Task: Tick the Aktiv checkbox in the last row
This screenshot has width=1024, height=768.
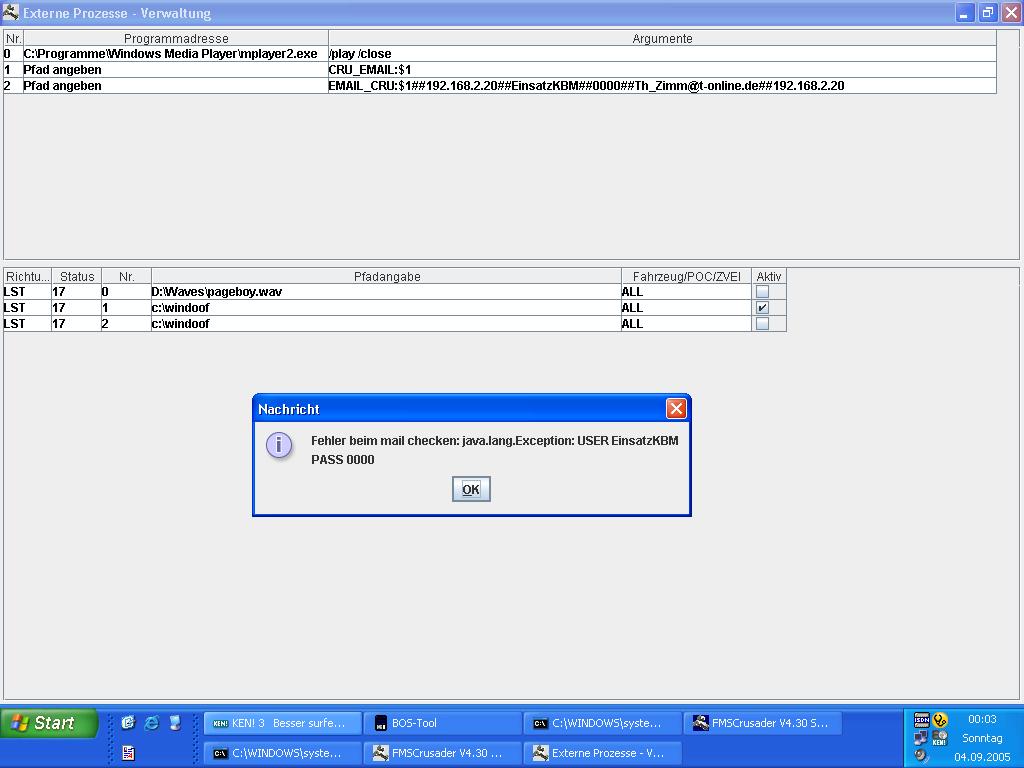Action: [x=762, y=324]
